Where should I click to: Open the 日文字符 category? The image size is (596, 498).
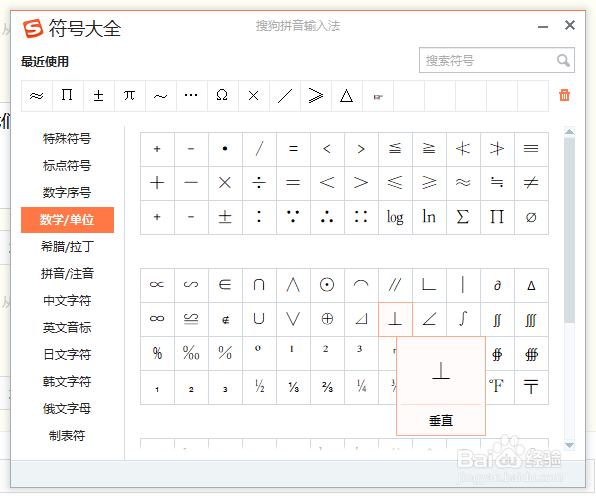[67, 355]
